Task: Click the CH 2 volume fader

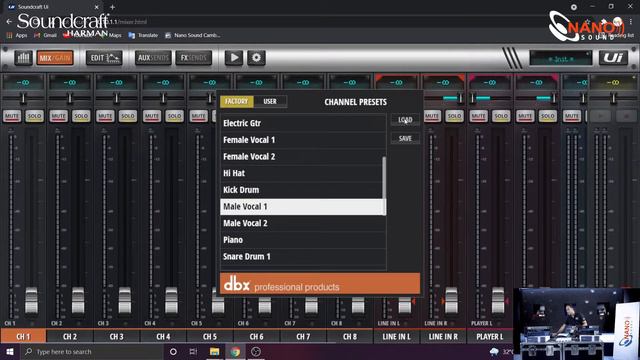Action: pyautogui.click(x=78, y=300)
